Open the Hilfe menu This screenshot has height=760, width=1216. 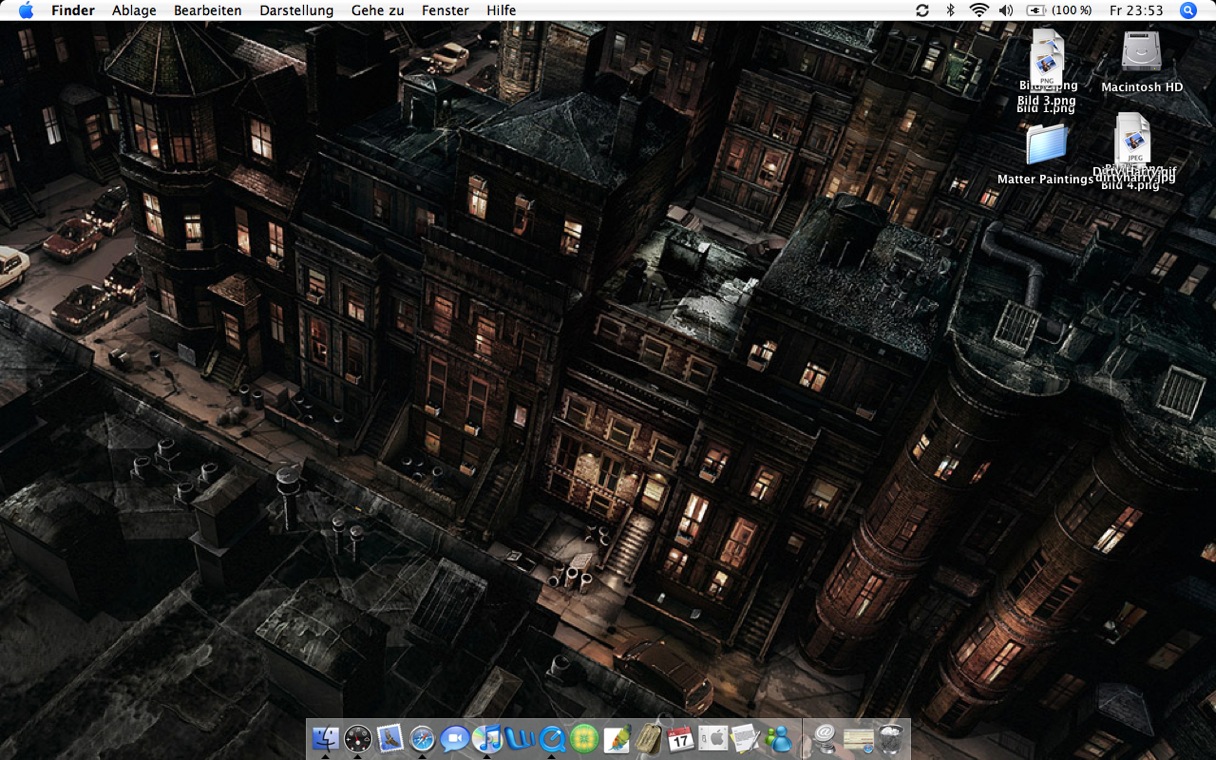(x=501, y=10)
